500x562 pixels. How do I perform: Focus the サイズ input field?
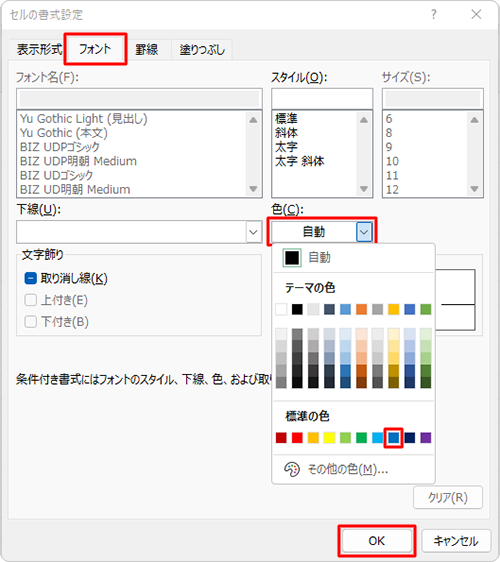click(x=433, y=99)
